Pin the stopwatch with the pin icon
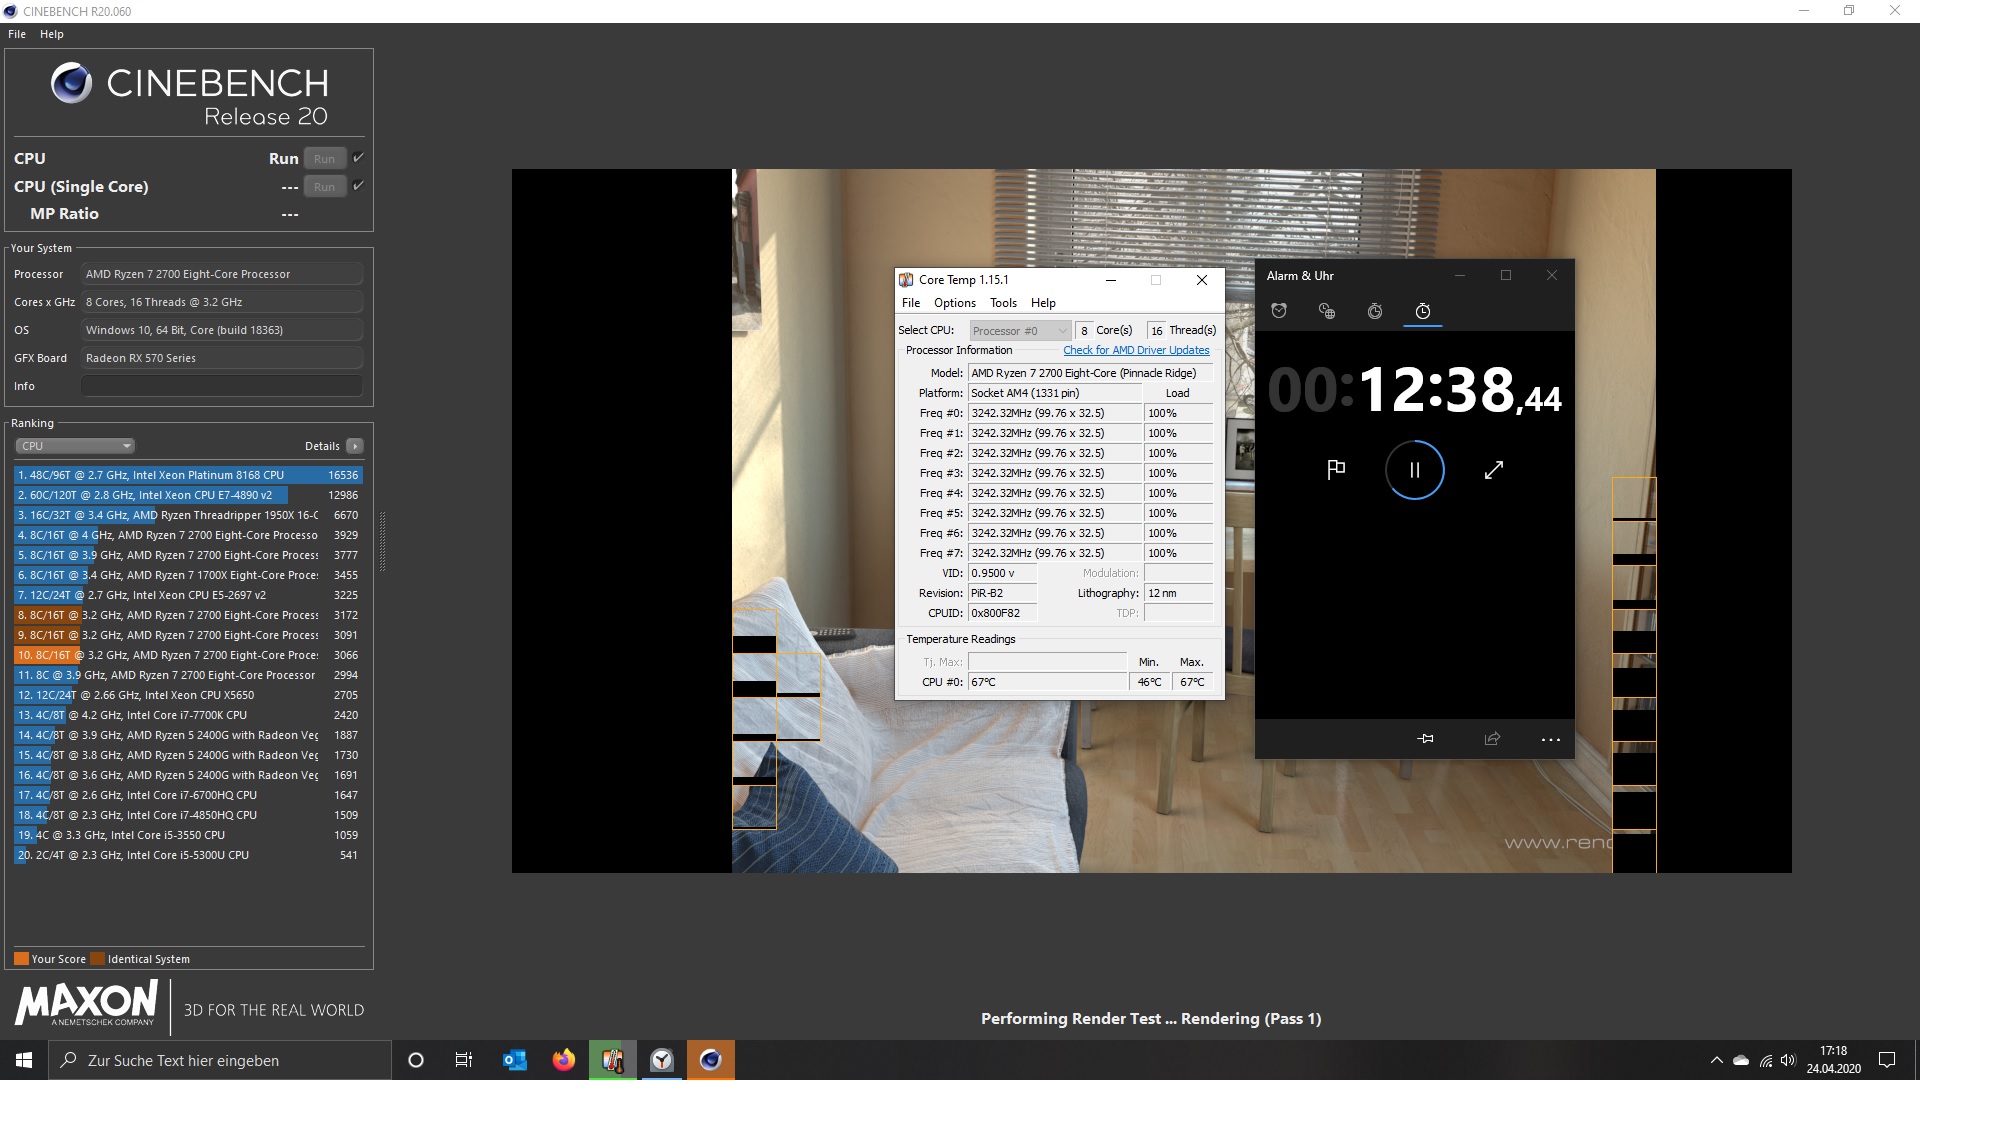2000x1125 pixels. coord(1426,739)
